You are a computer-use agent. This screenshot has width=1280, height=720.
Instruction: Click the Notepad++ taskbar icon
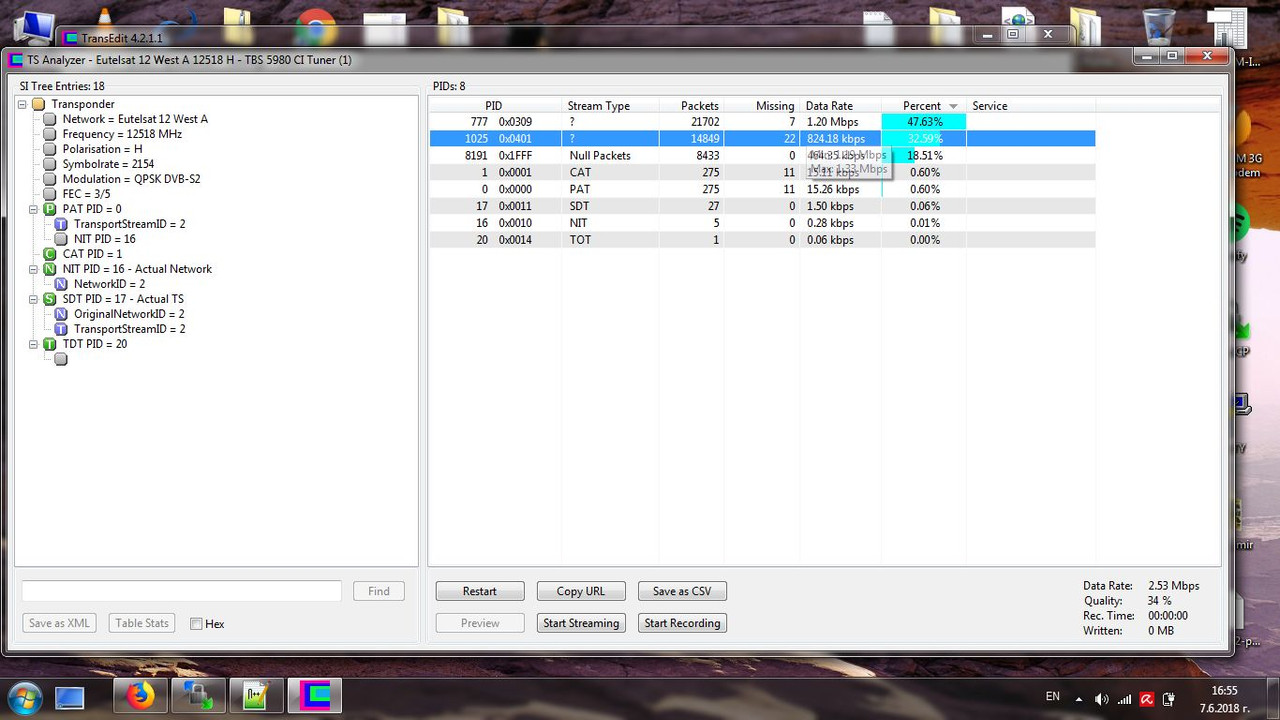tap(256, 696)
